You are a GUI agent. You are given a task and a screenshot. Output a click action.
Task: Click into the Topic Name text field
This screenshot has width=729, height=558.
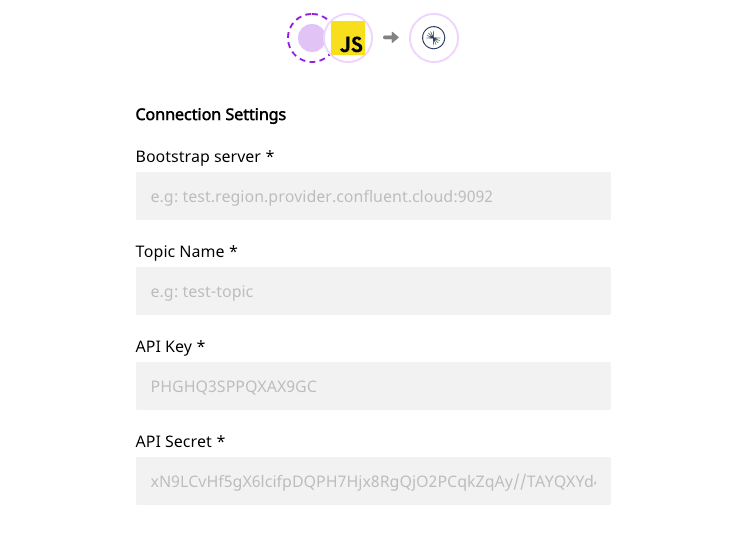click(373, 291)
